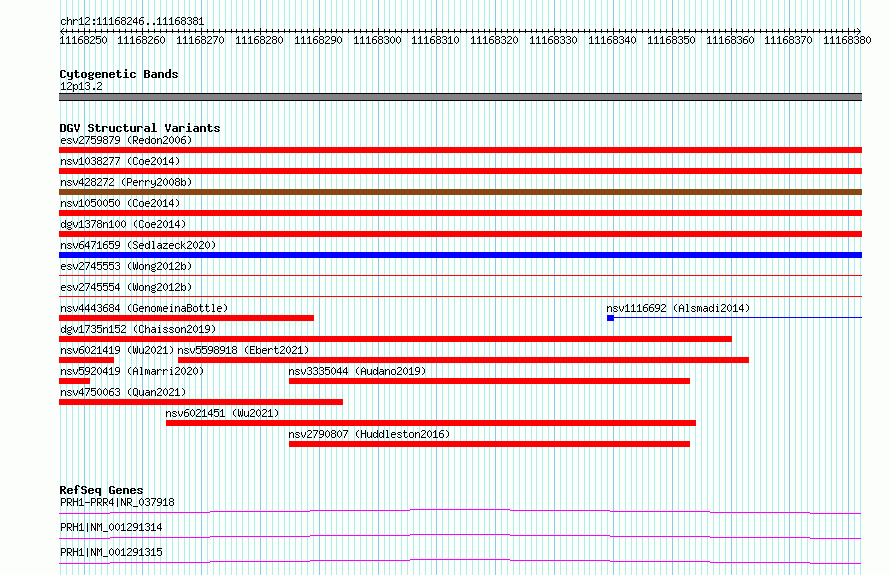
Task: Click the red bar under nsv3335044
Action: [489, 381]
